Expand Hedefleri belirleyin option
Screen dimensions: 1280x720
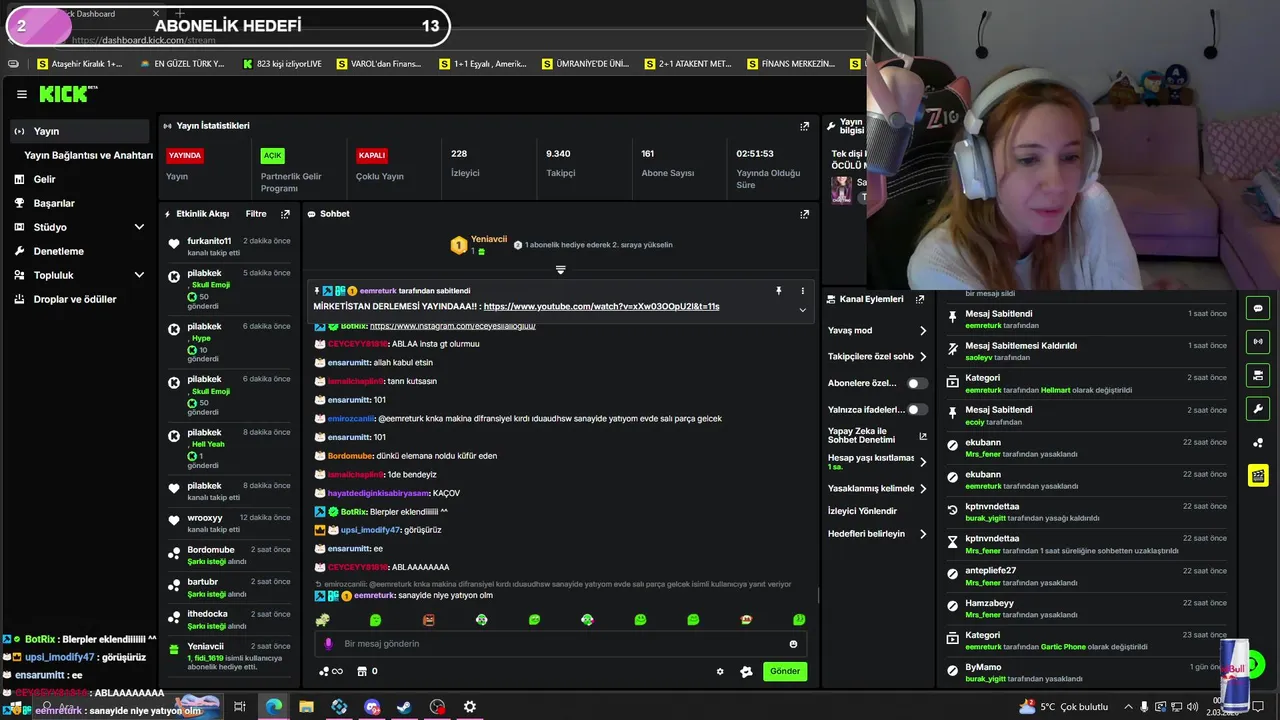coord(878,533)
